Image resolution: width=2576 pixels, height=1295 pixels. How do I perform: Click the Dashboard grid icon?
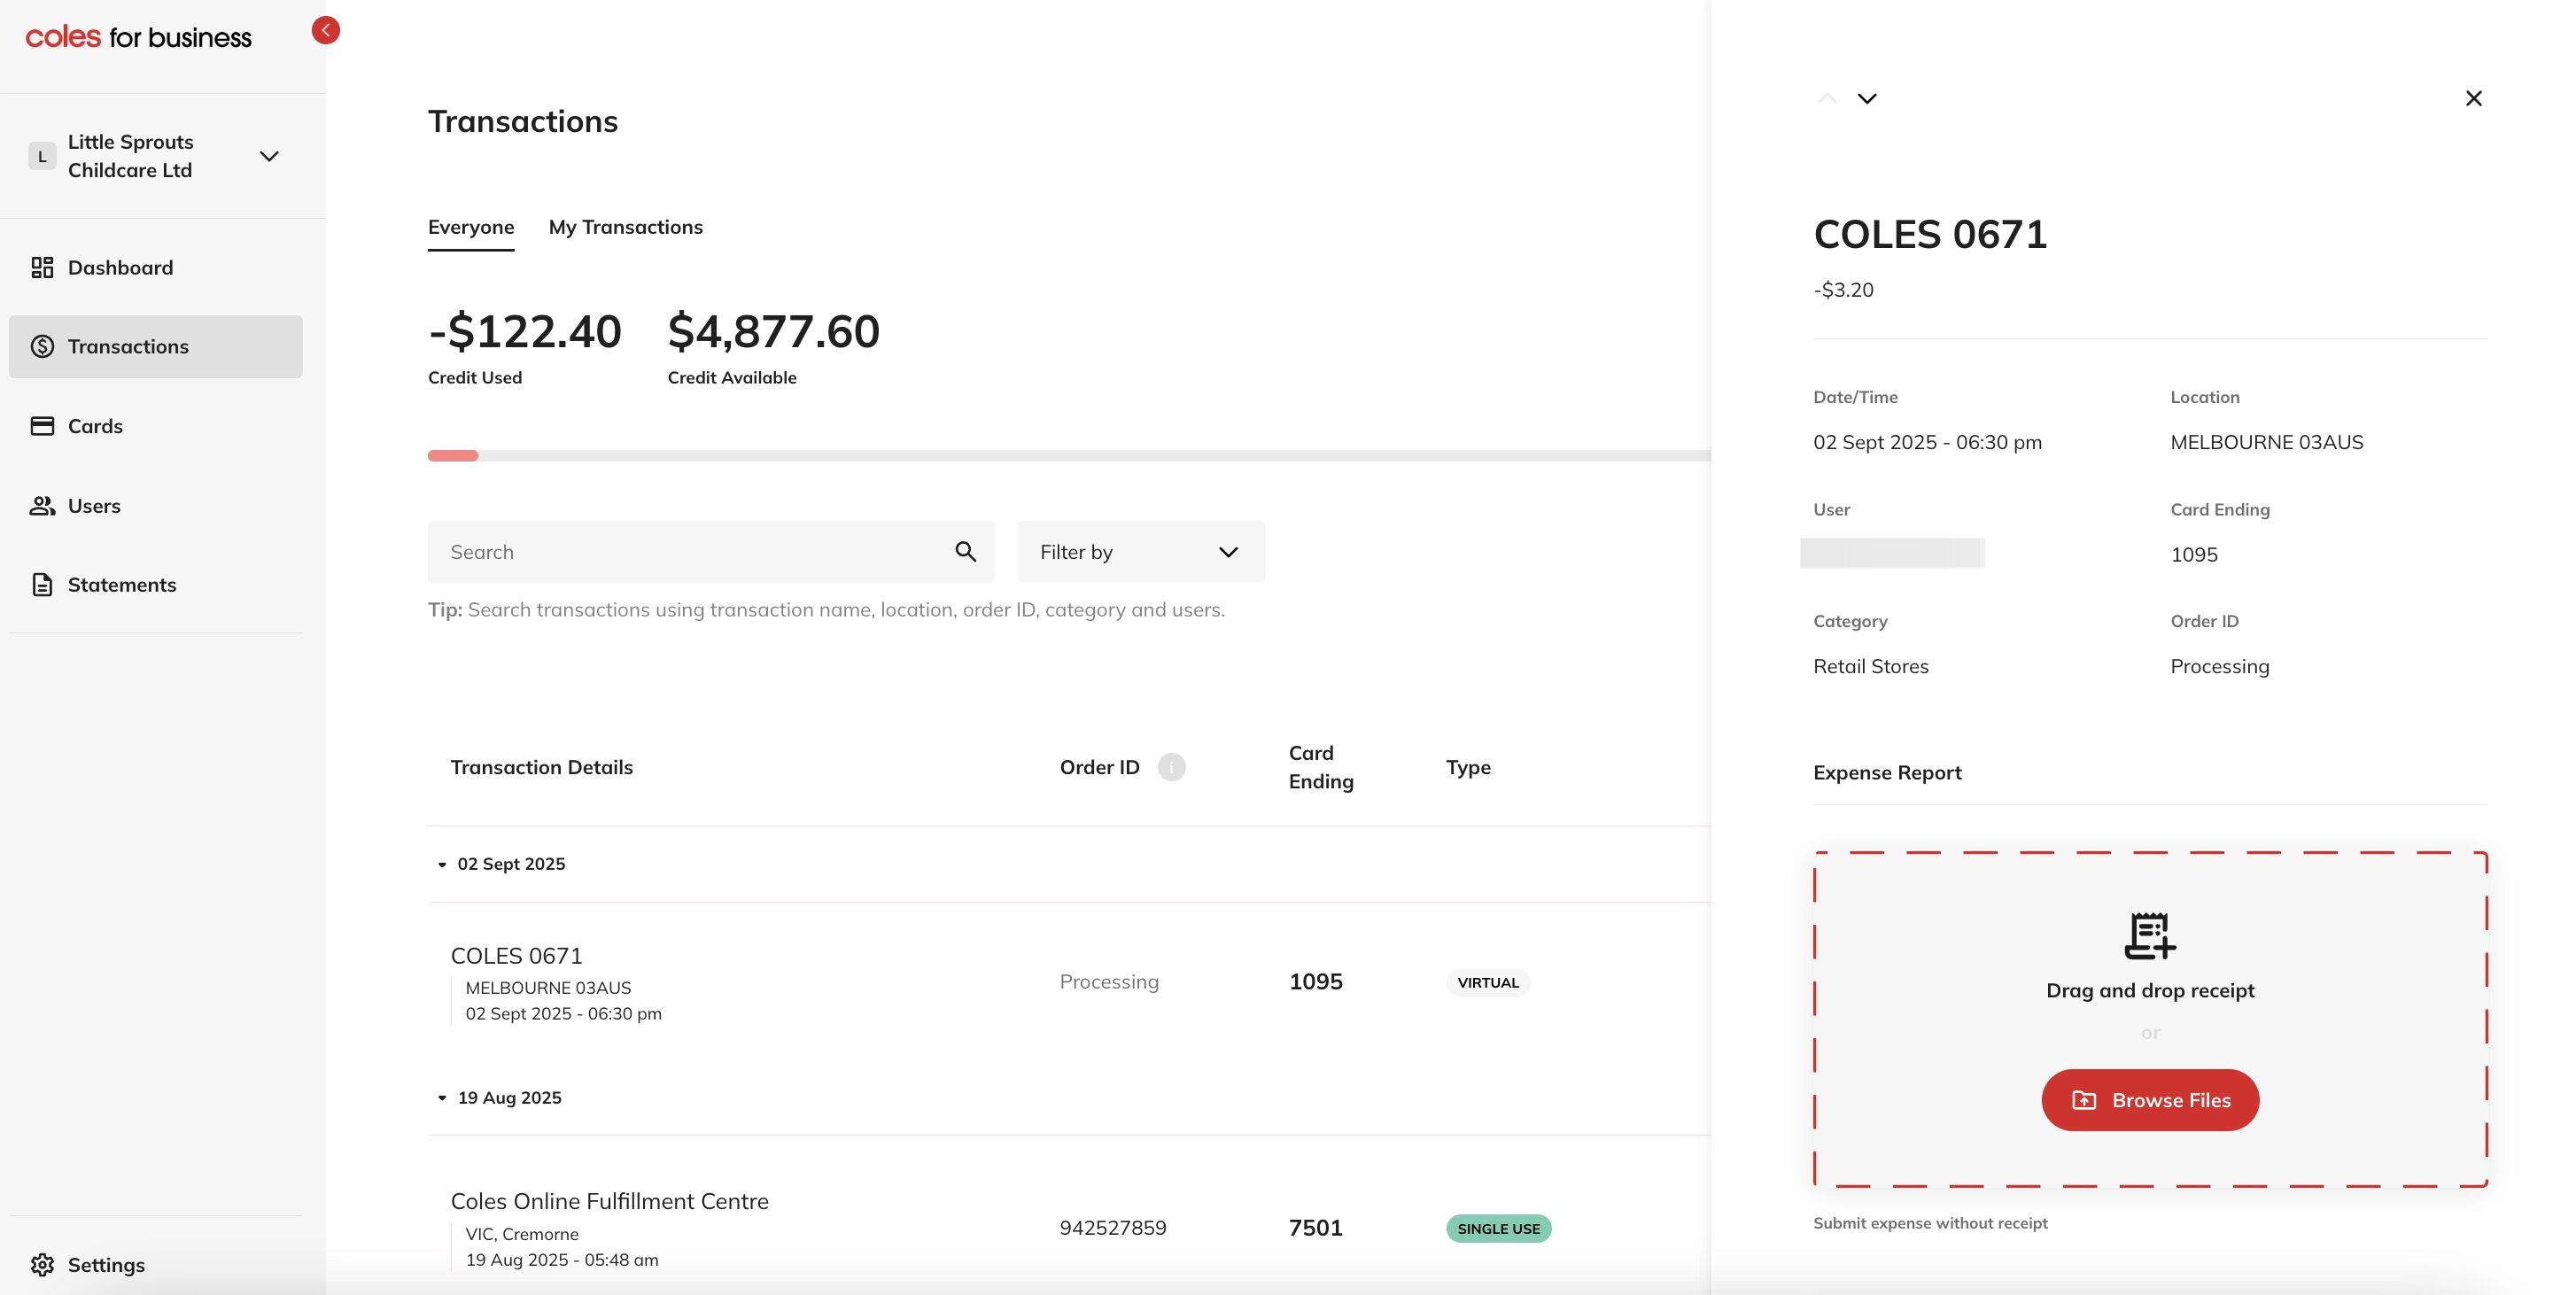(x=42, y=267)
